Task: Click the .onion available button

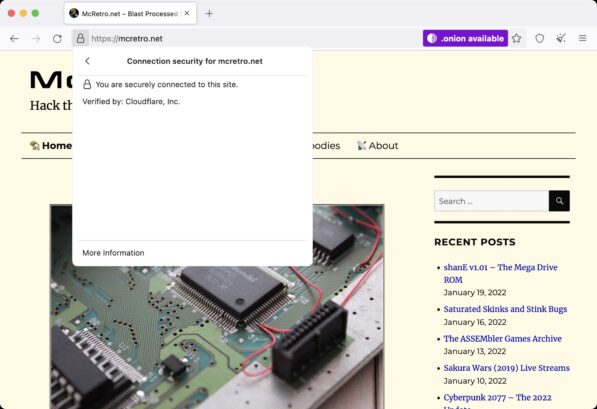Action: click(465, 38)
